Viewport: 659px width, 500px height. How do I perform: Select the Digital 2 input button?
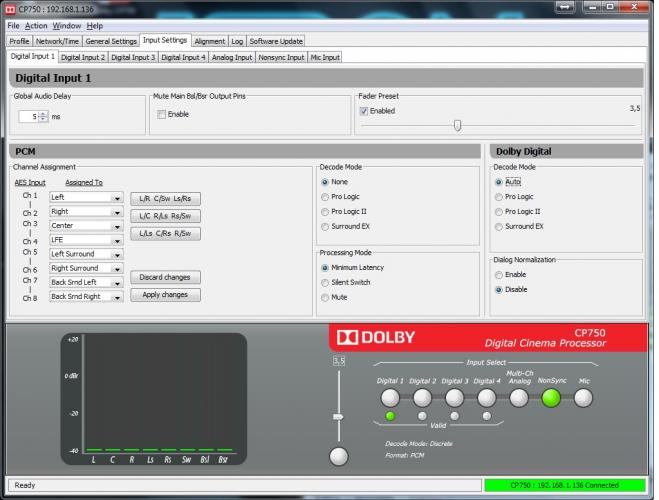tap(422, 397)
